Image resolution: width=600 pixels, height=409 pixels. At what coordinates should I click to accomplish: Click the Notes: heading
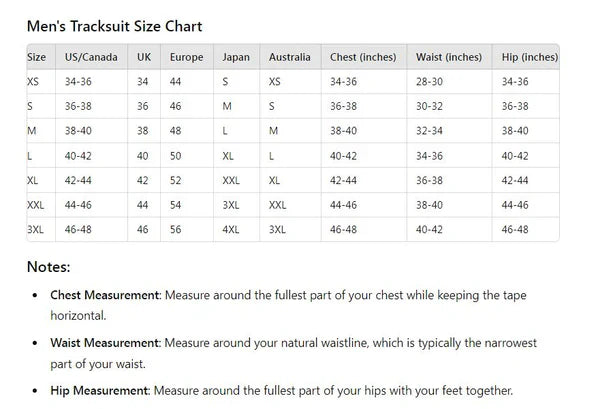point(48,268)
